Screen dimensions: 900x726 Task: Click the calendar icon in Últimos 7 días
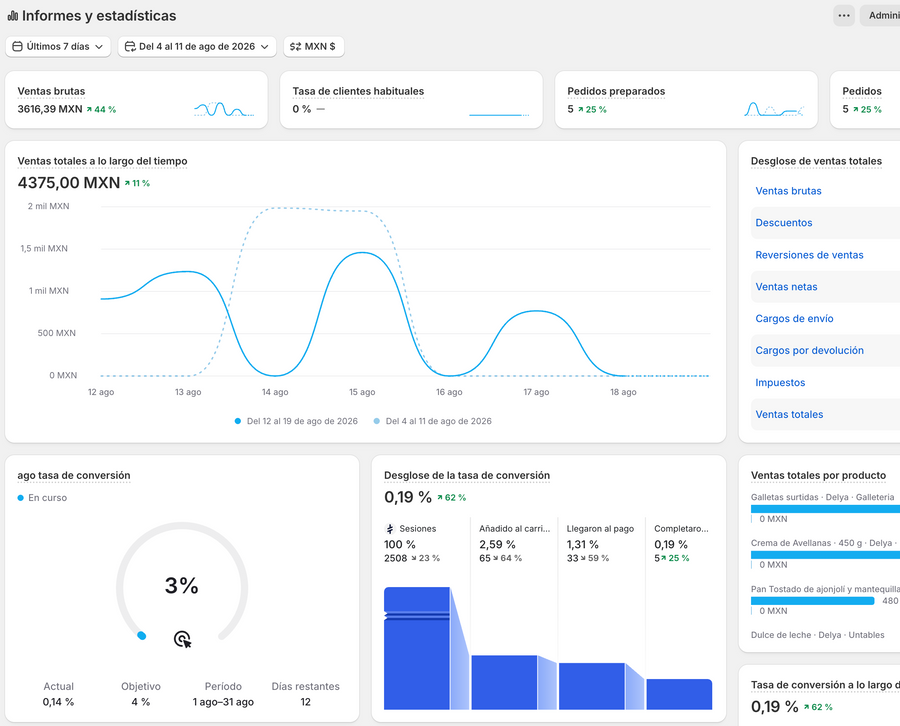pyautogui.click(x=18, y=46)
